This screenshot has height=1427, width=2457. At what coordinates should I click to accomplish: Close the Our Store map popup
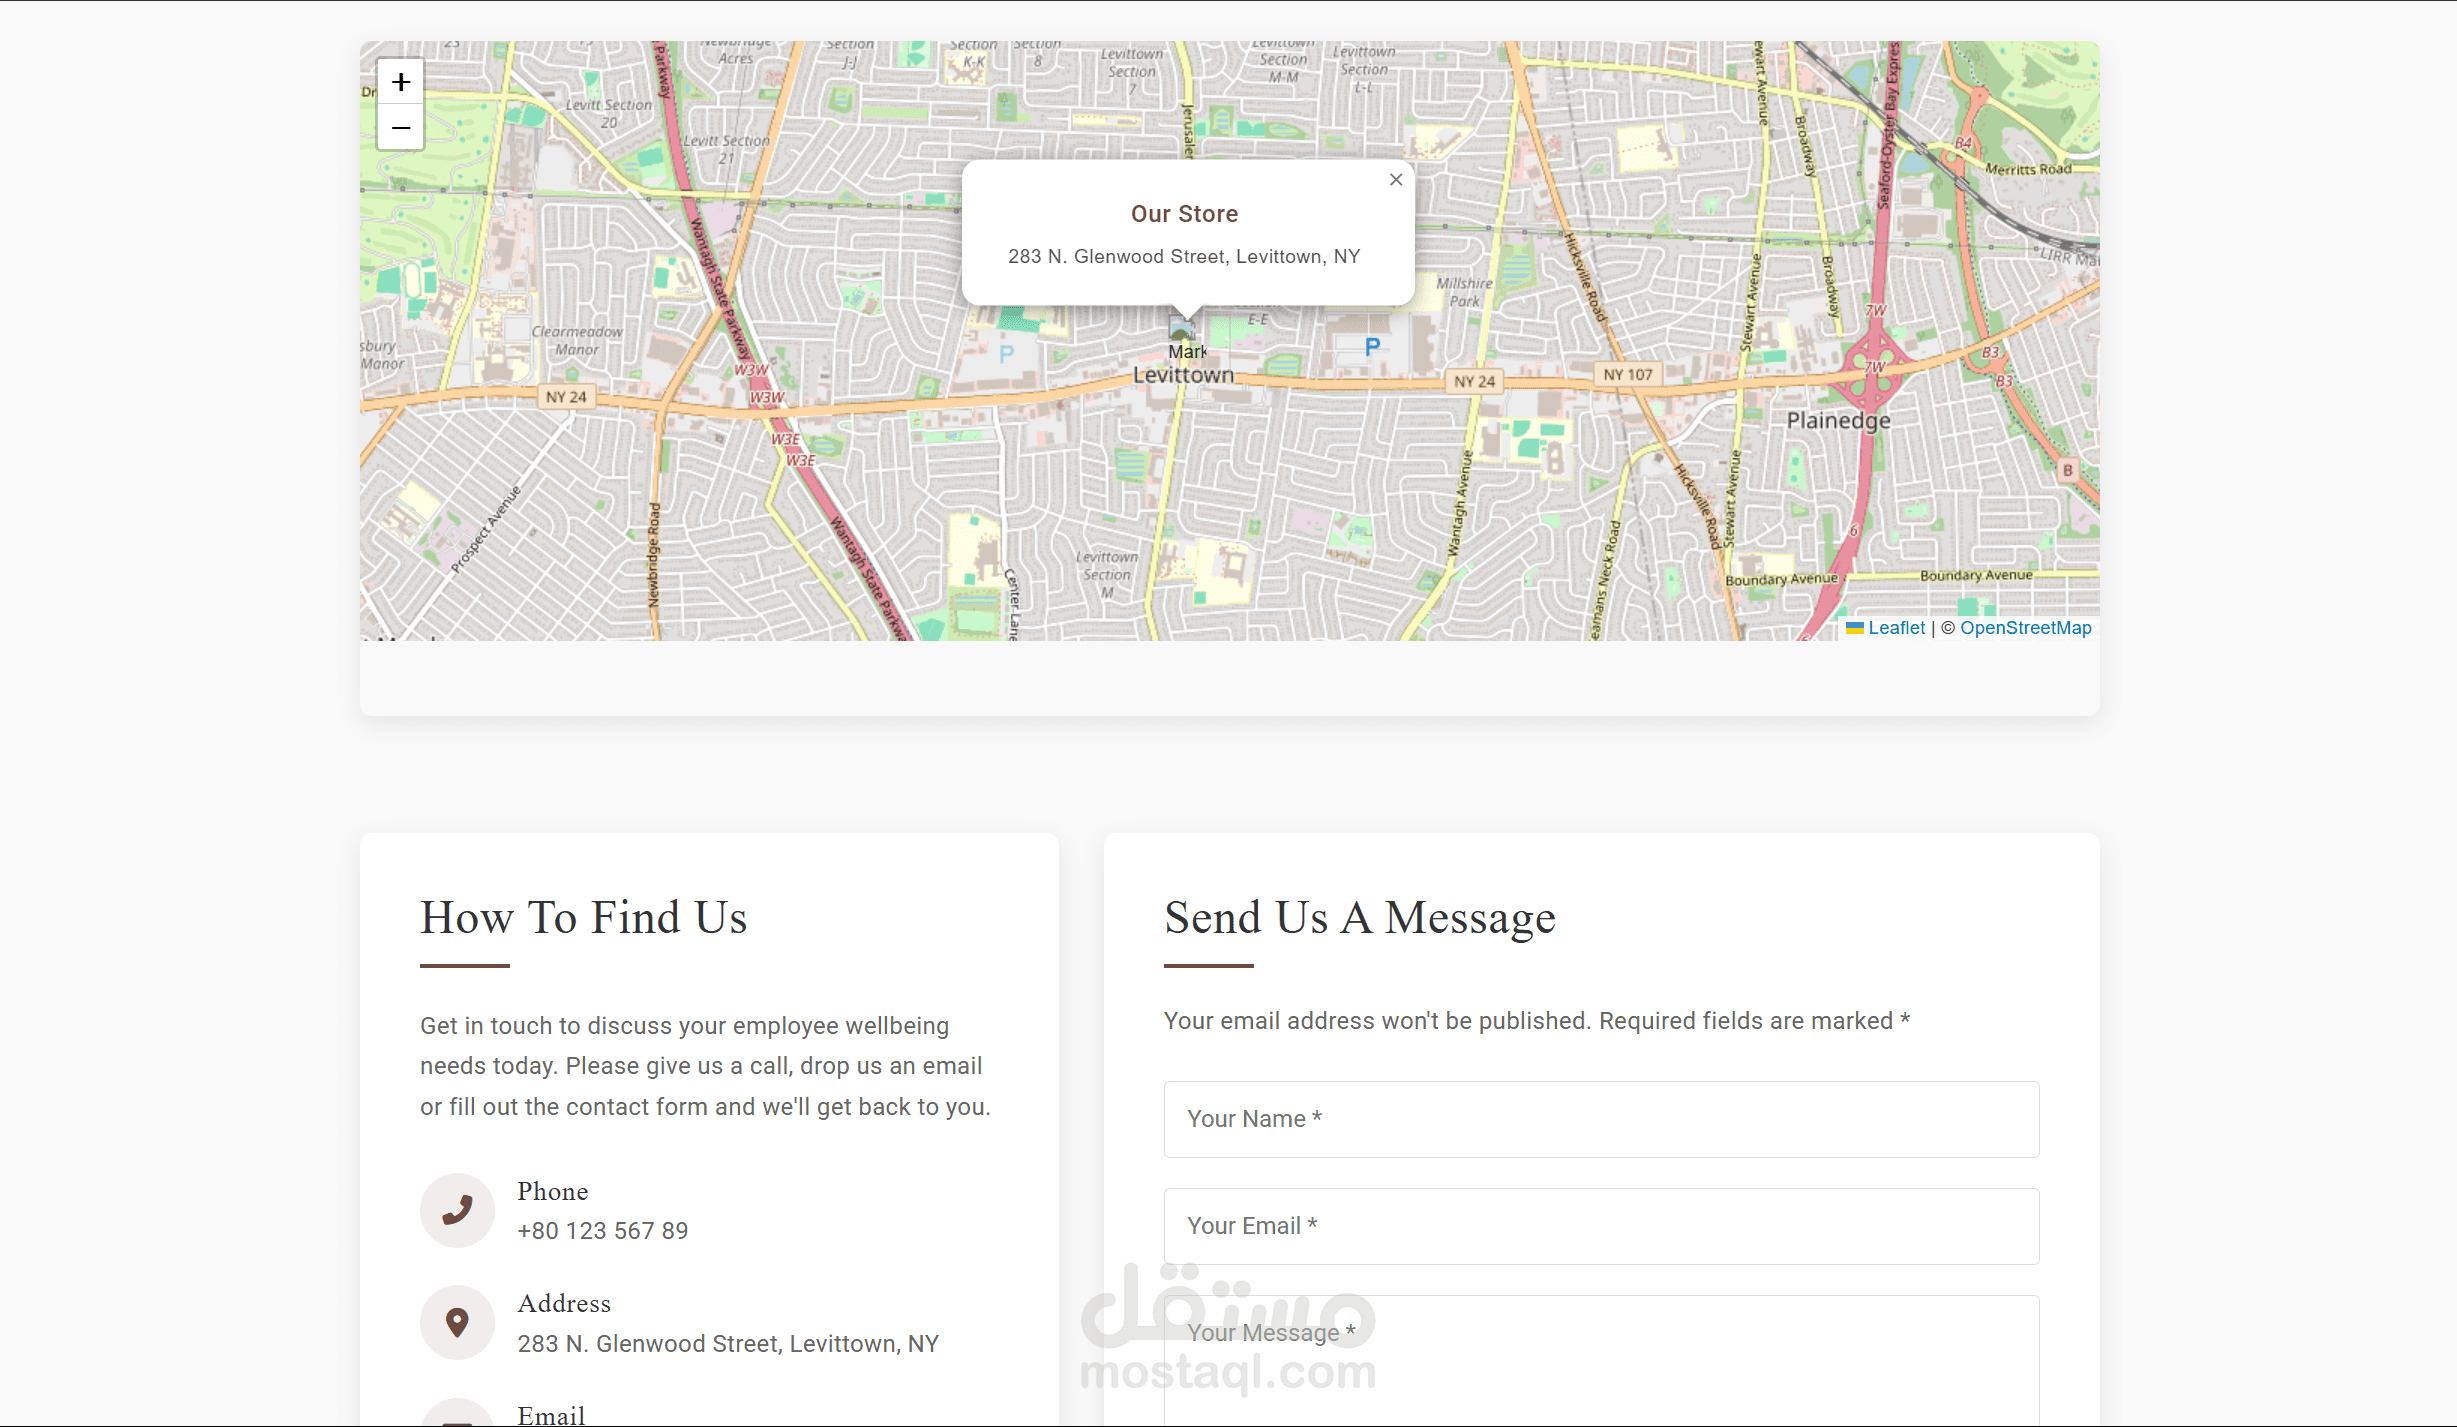coord(1396,180)
